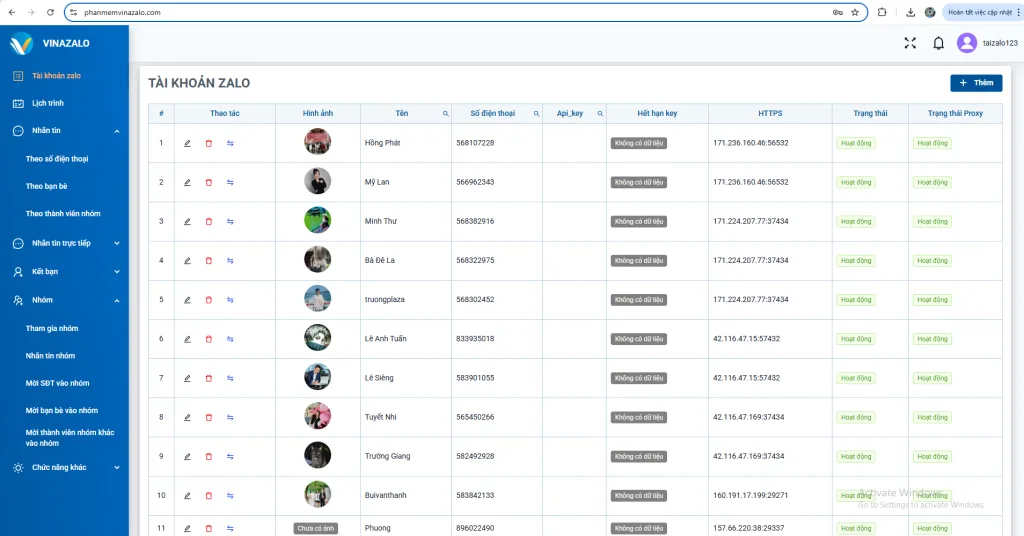Click the Thêm button to add account
This screenshot has height=536, width=1024.
975,83
